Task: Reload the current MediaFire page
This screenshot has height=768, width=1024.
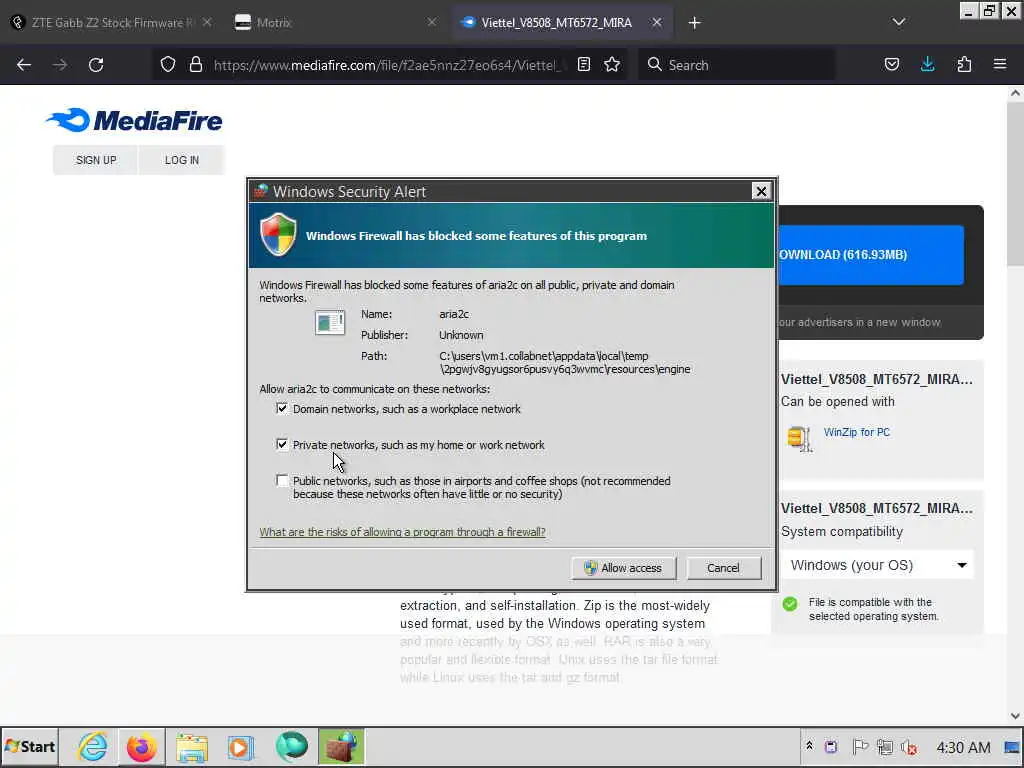Action: (x=96, y=65)
